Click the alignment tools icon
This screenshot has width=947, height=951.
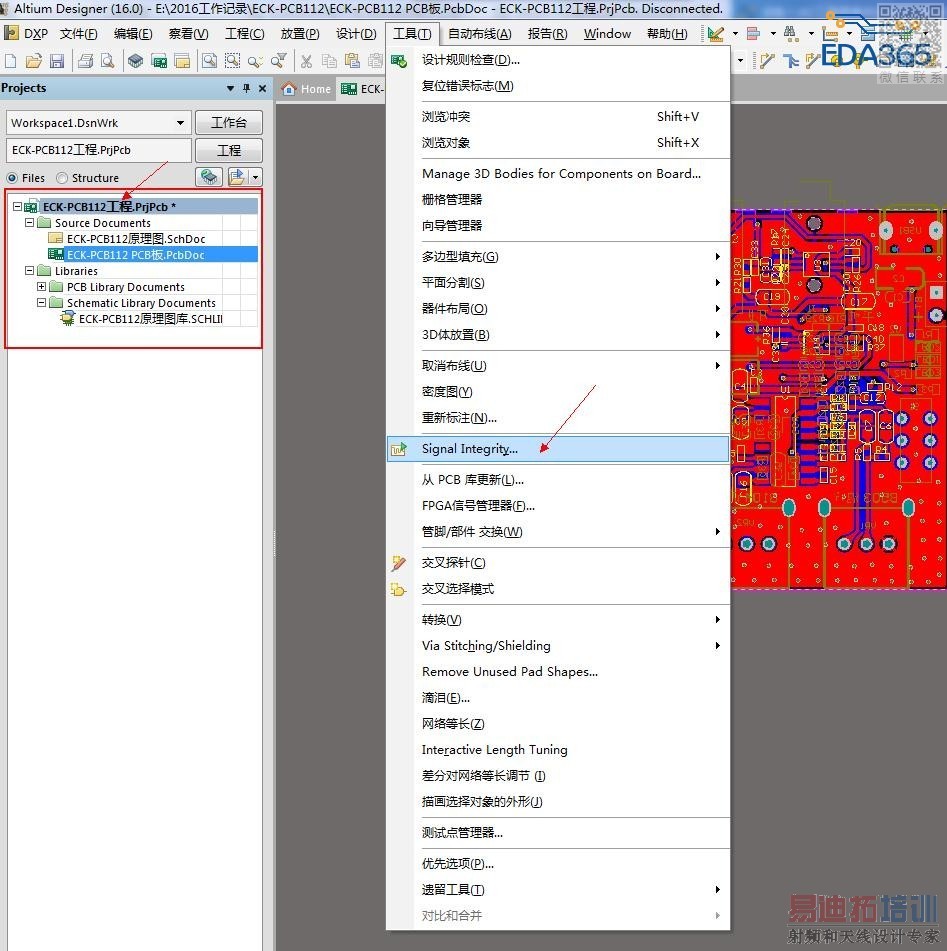point(753,33)
